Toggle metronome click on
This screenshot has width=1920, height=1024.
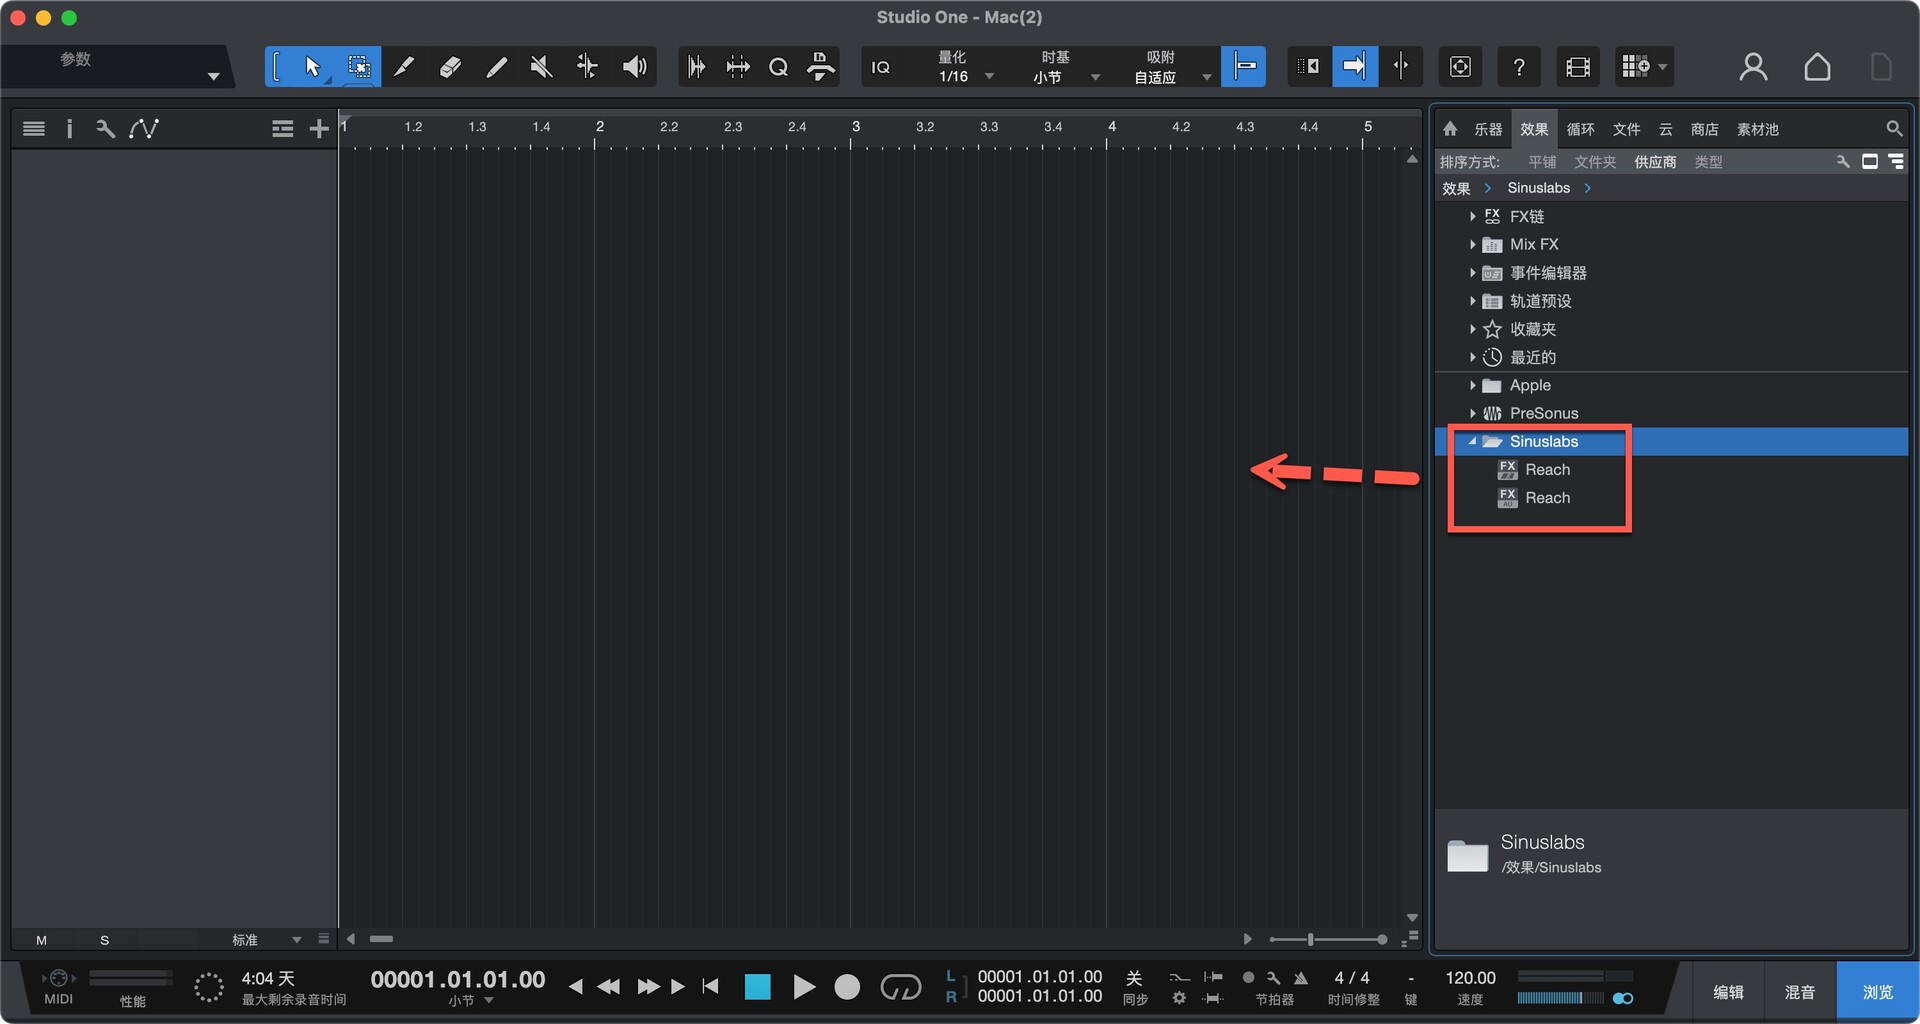coord(1300,978)
